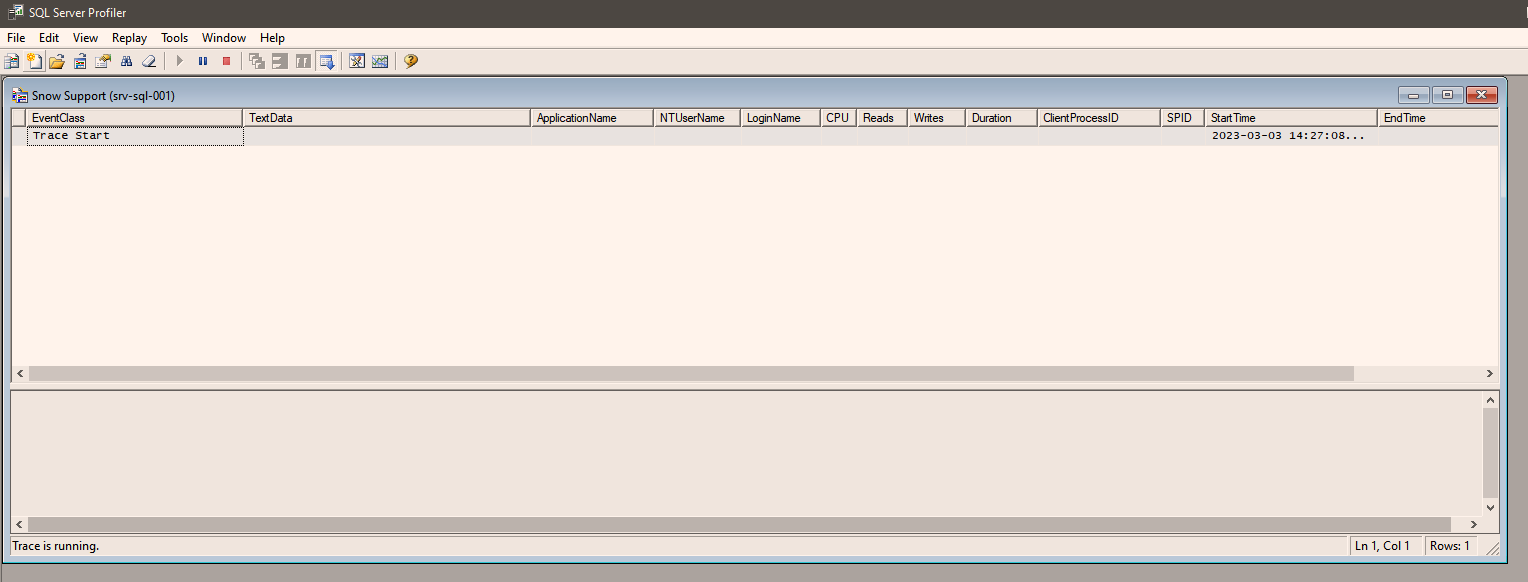Click the EndTime column header
The image size is (1528, 582).
point(1438,118)
